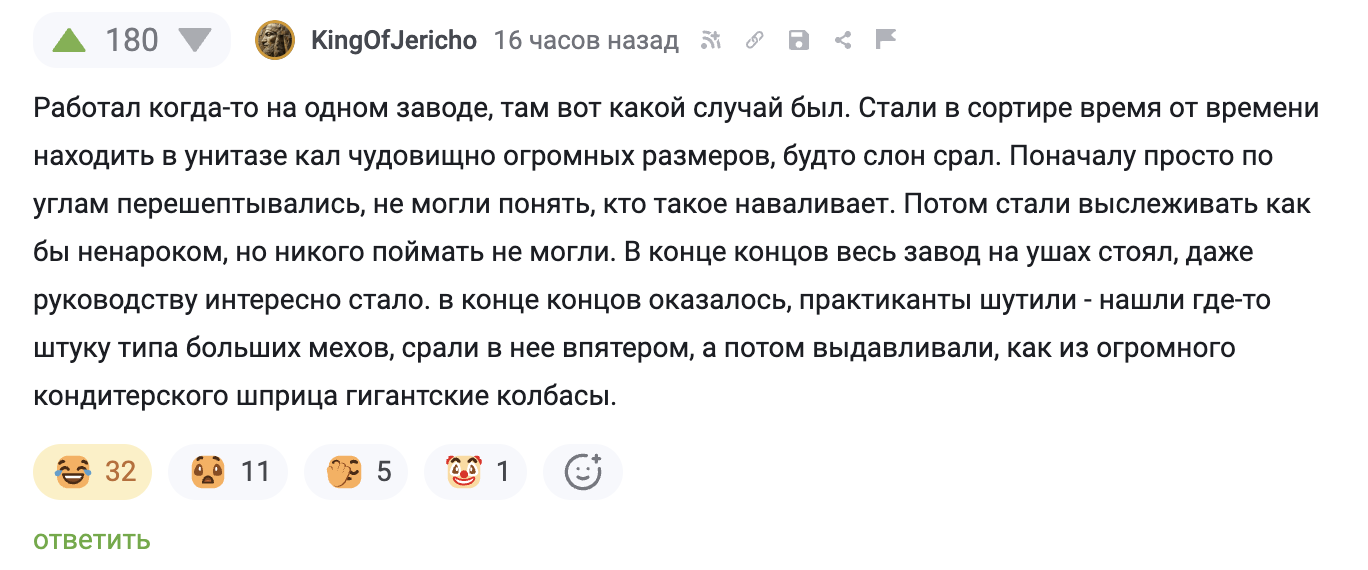Toggle the clown reaction with 1
This screenshot has height=570, width=1368.
[x=475, y=471]
